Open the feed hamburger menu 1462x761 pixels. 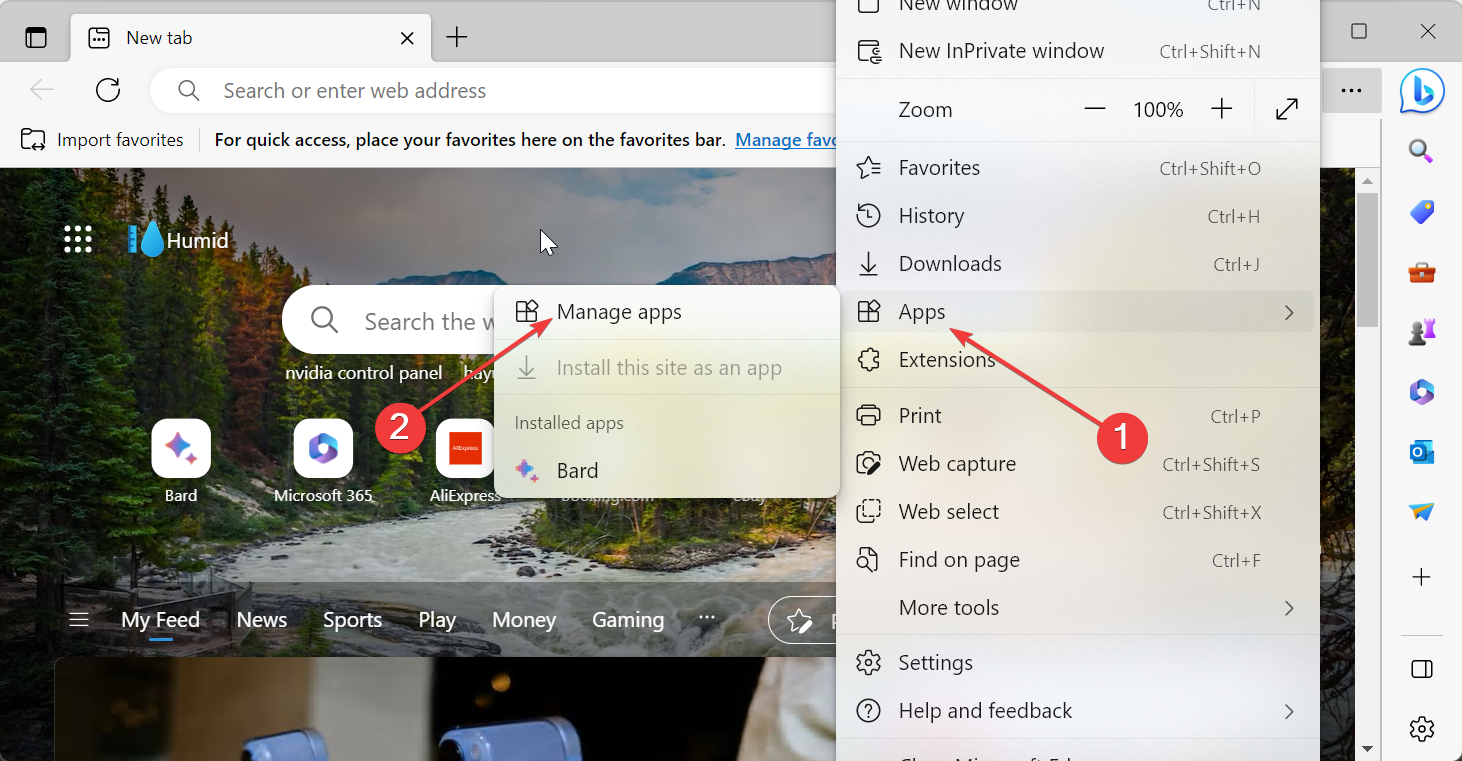tap(79, 620)
